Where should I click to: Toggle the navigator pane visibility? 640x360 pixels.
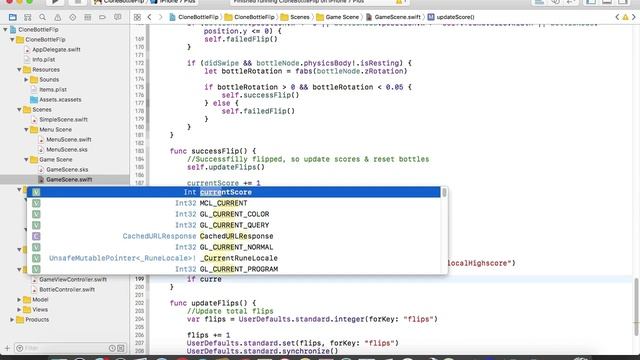pyautogui.click(x=591, y=2)
